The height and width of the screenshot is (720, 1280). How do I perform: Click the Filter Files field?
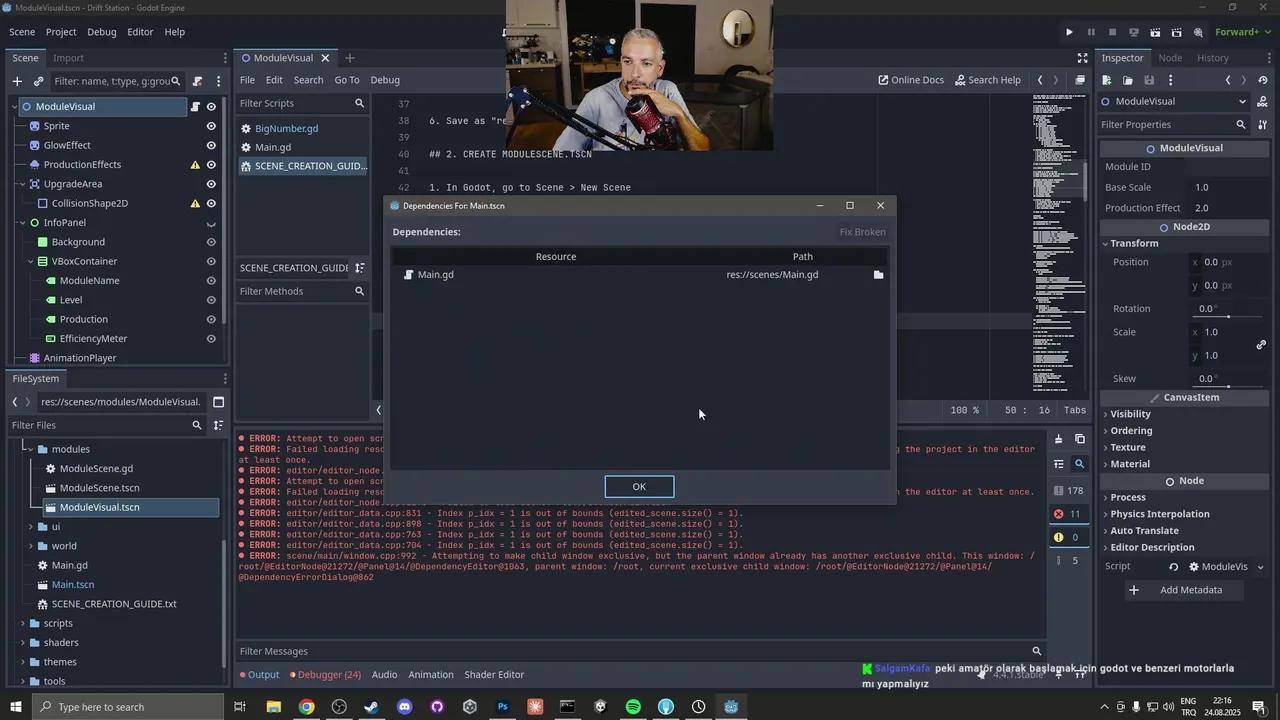pyautogui.click(x=106, y=426)
